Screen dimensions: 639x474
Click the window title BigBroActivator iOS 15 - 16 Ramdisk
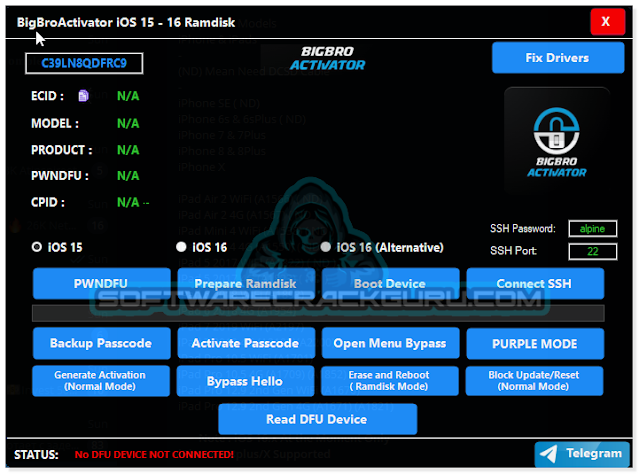point(126,22)
